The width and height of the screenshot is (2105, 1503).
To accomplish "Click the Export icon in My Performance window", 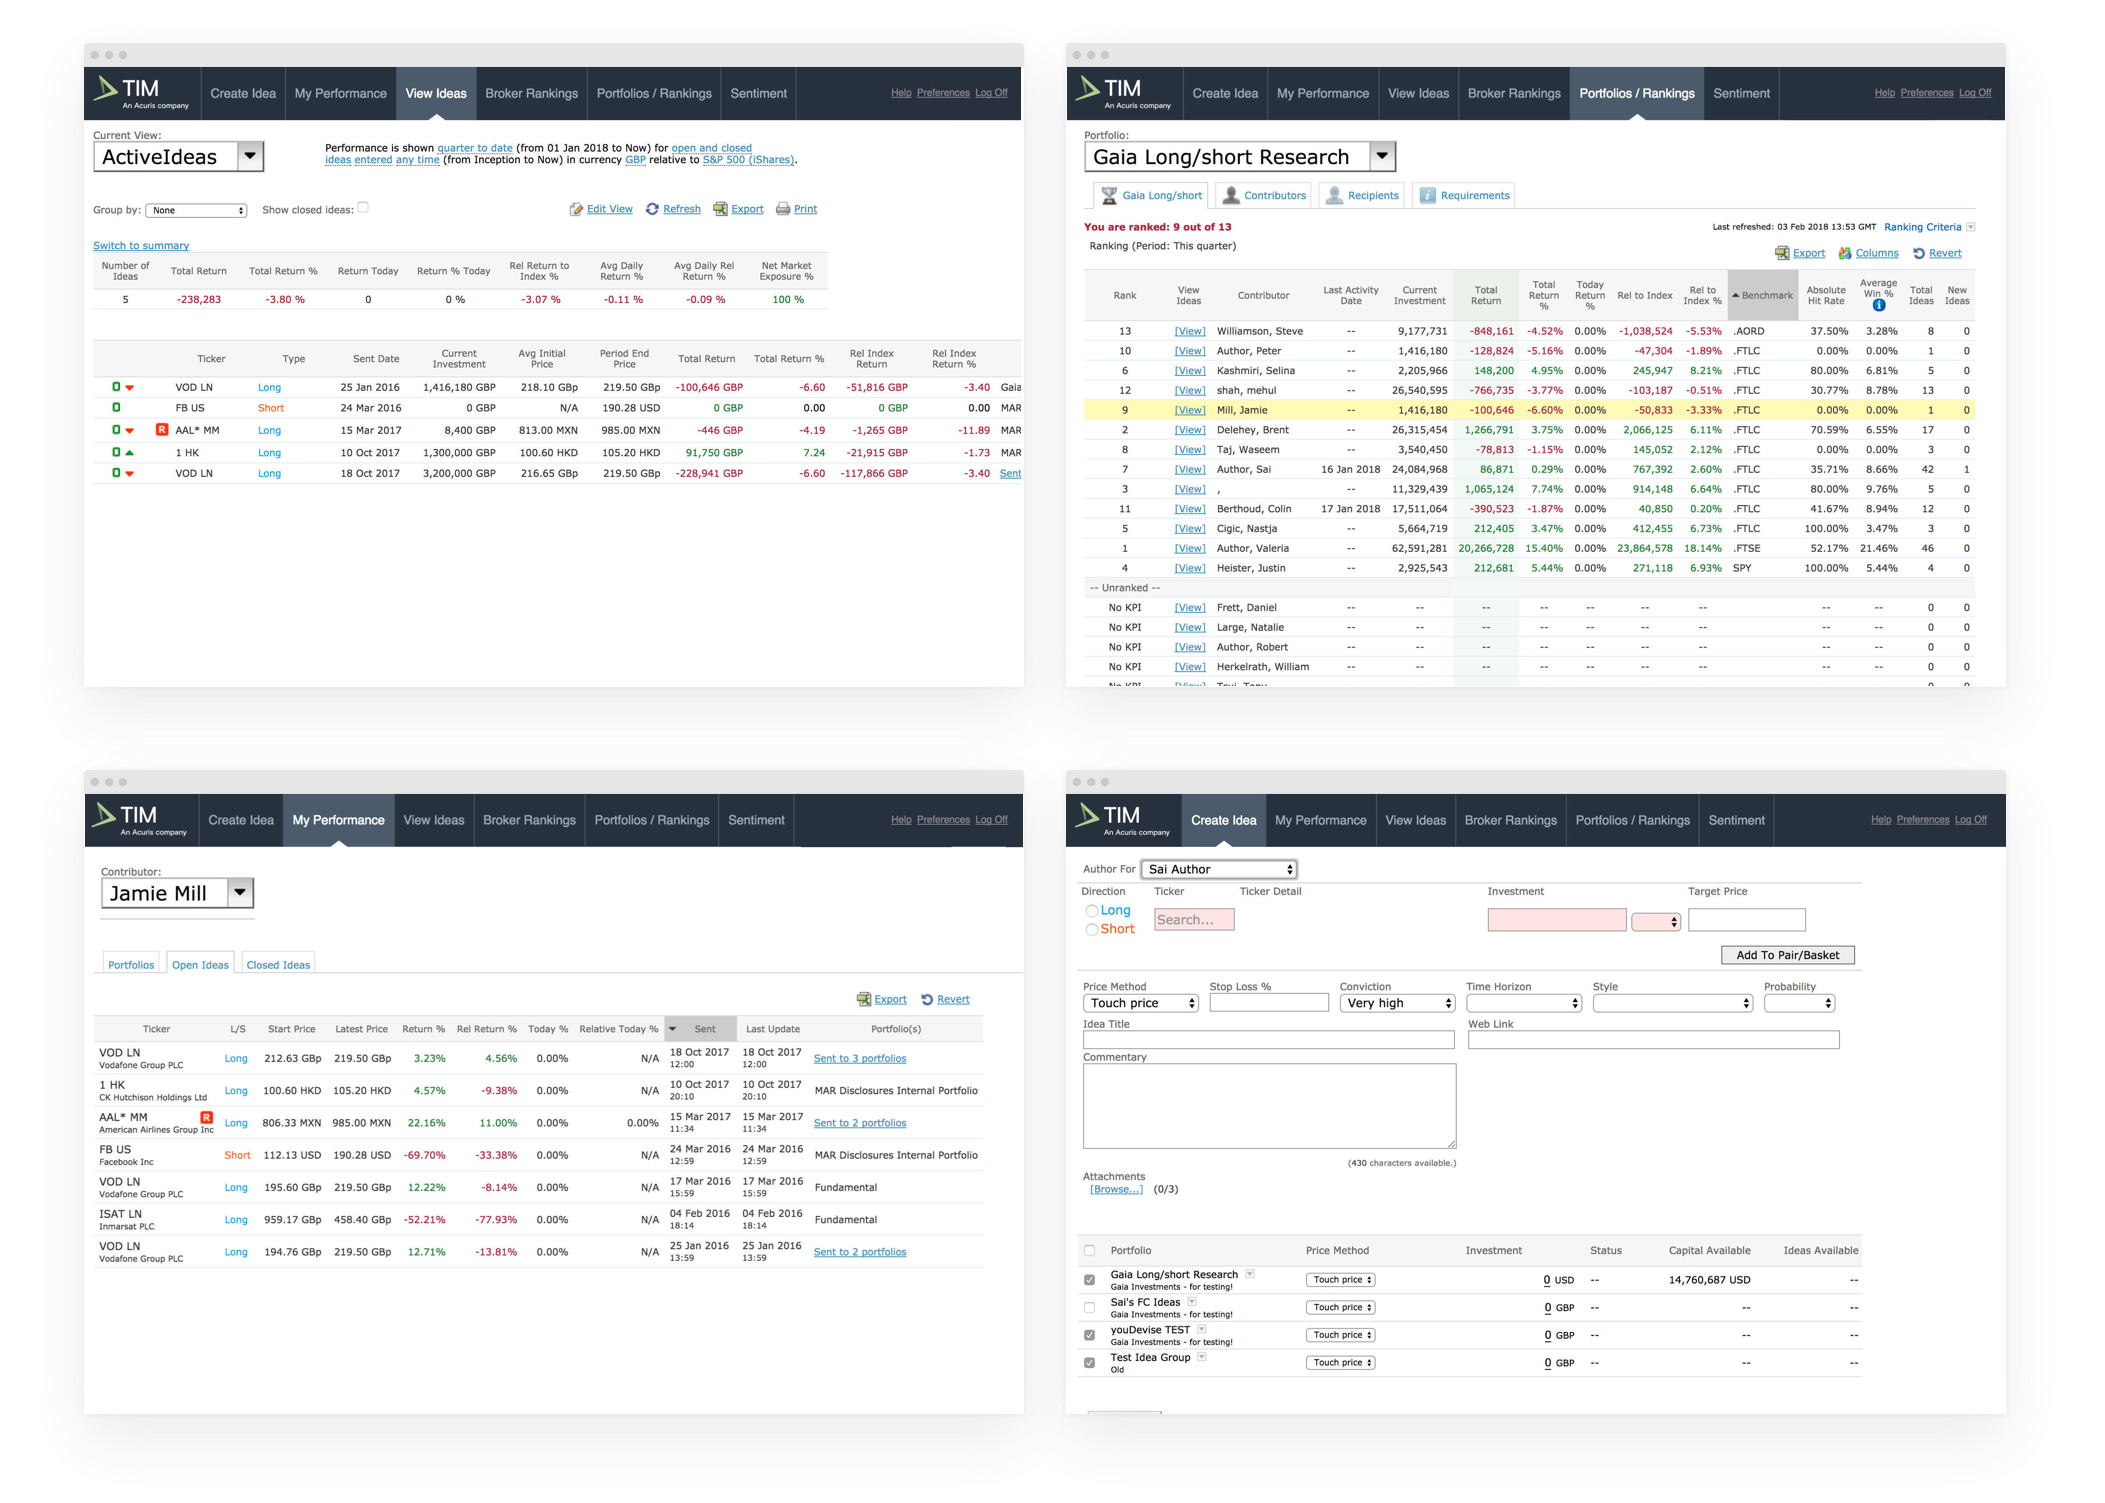I will click(864, 999).
